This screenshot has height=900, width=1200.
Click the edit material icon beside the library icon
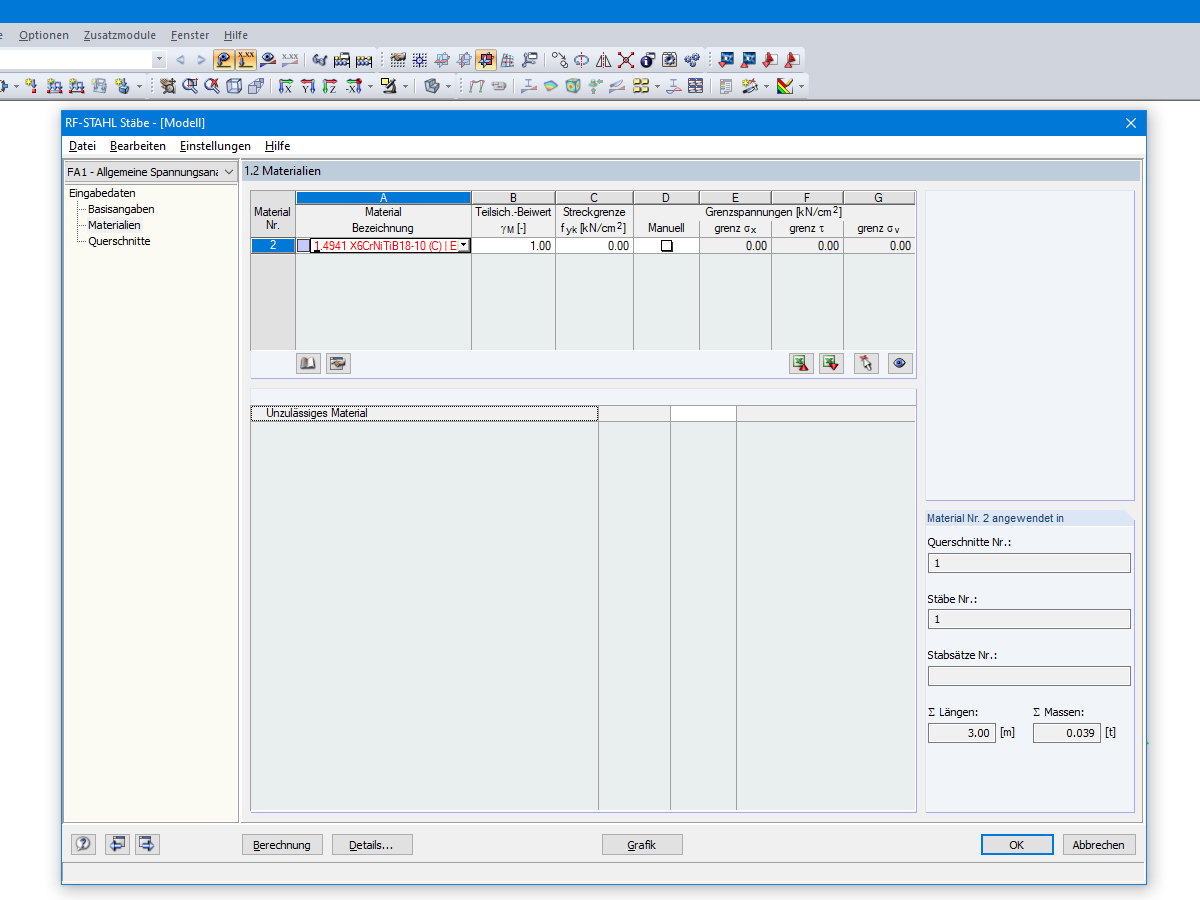[338, 364]
